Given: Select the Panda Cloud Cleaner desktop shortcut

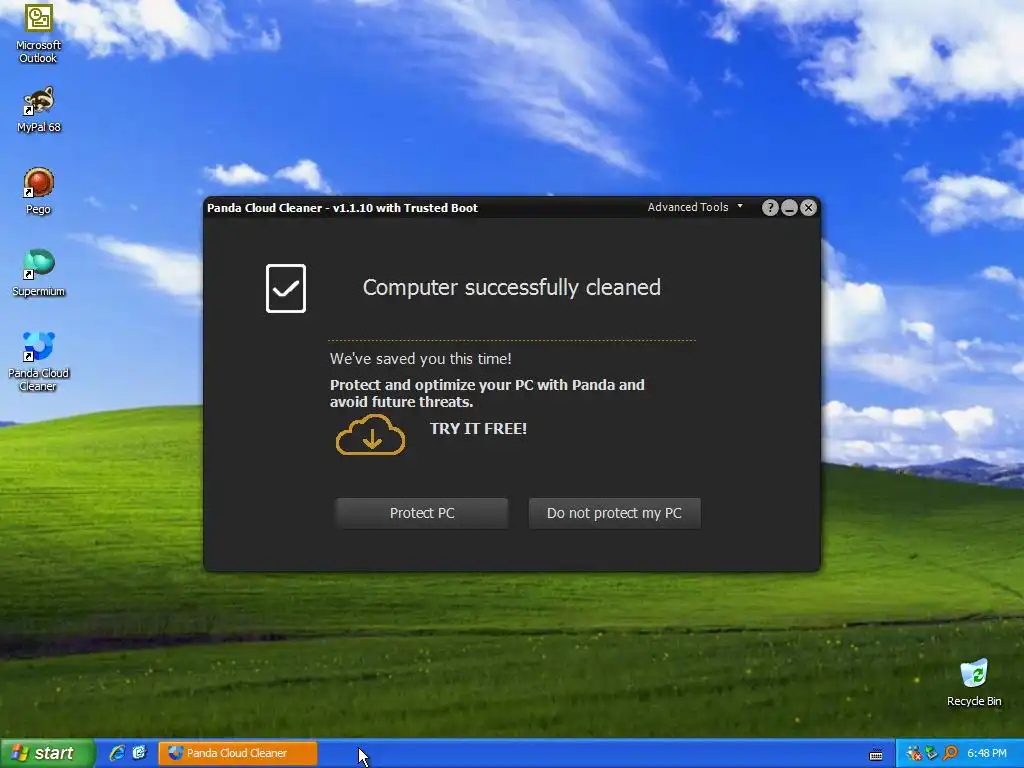Looking at the screenshot, I should (x=39, y=362).
